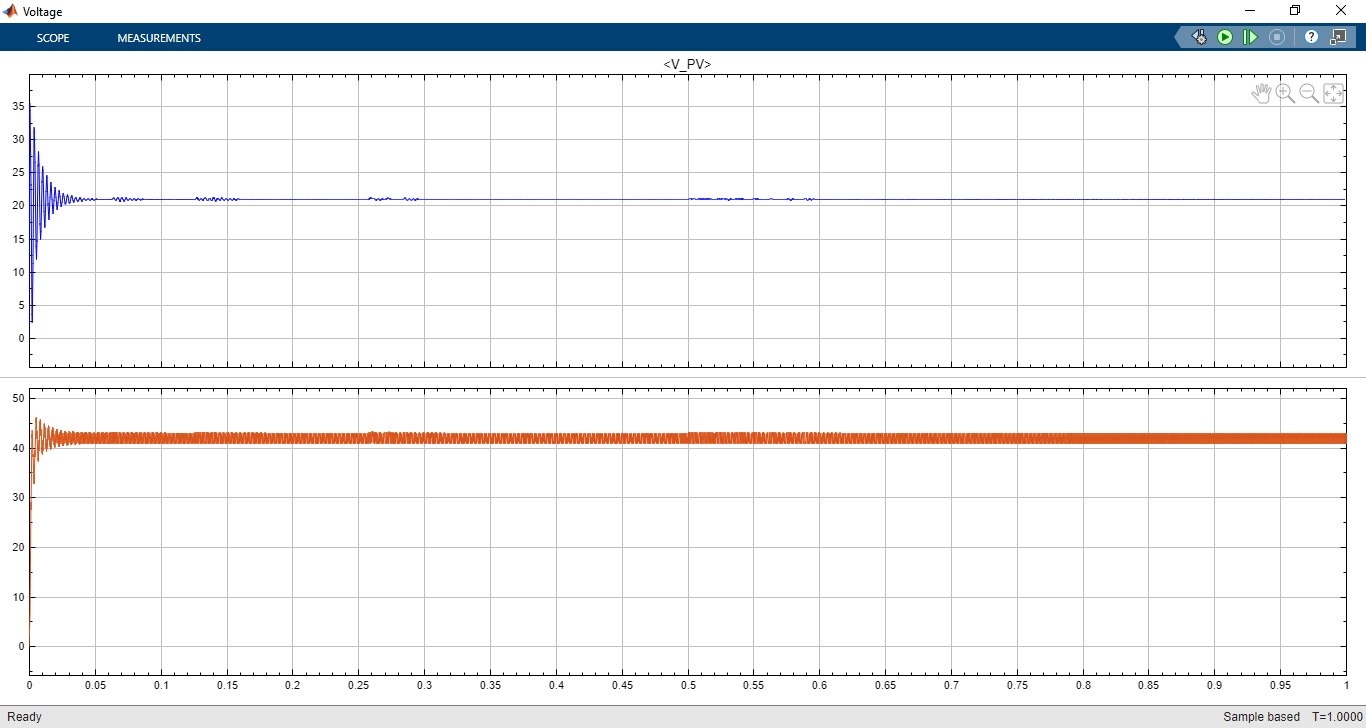Open scope help question mark icon
The width and height of the screenshot is (1366, 728).
pyautogui.click(x=1311, y=37)
